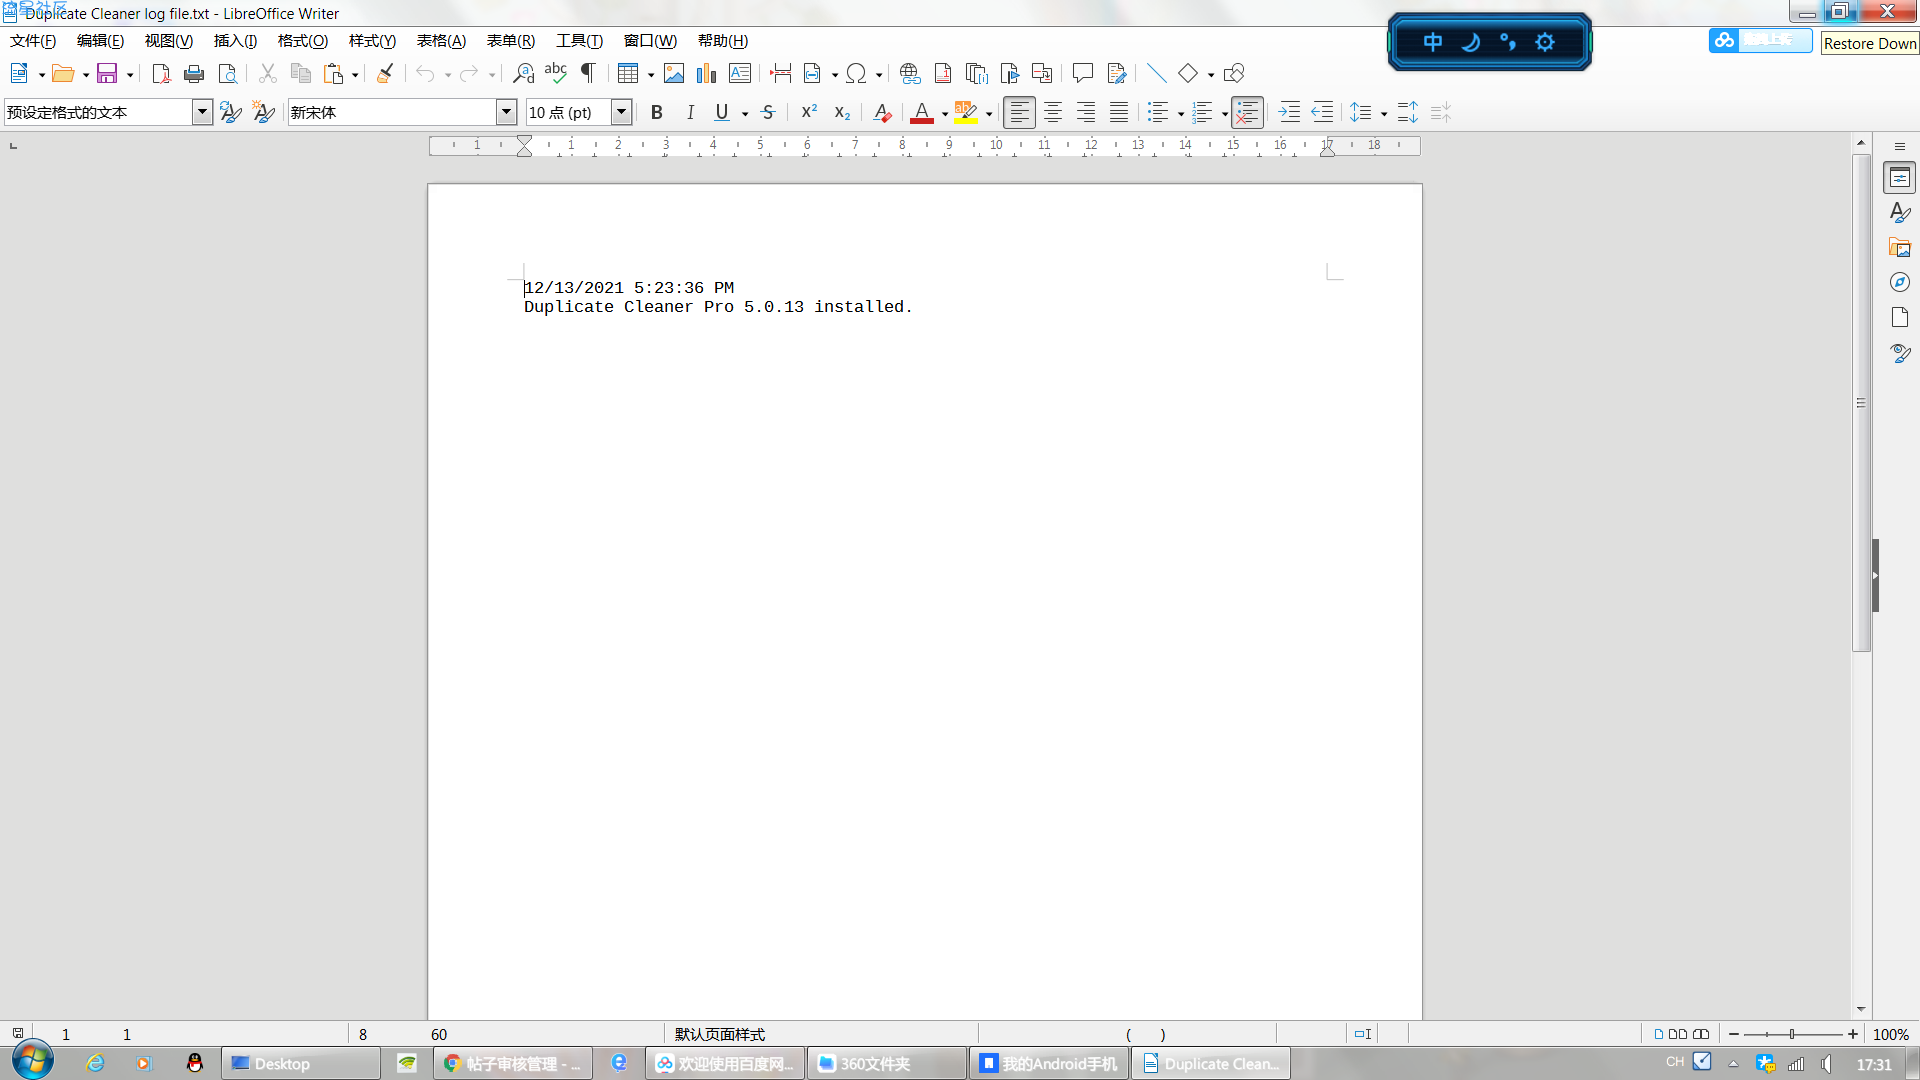Open the sidebar Navigator panel
This screenshot has width=1920, height=1080.
point(1900,282)
